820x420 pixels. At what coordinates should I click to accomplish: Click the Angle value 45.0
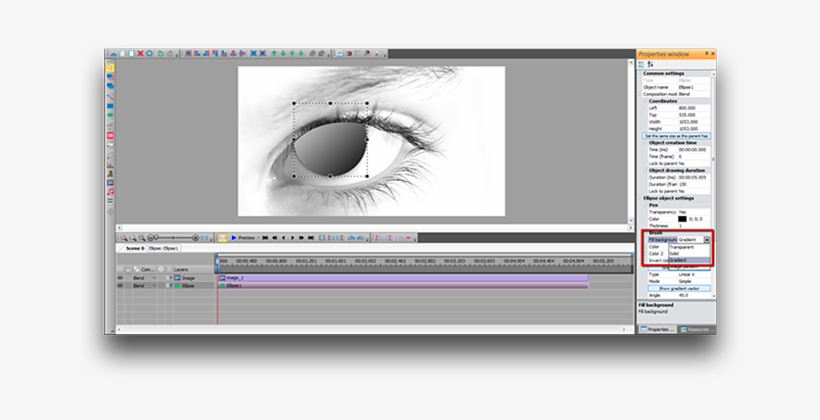694,296
